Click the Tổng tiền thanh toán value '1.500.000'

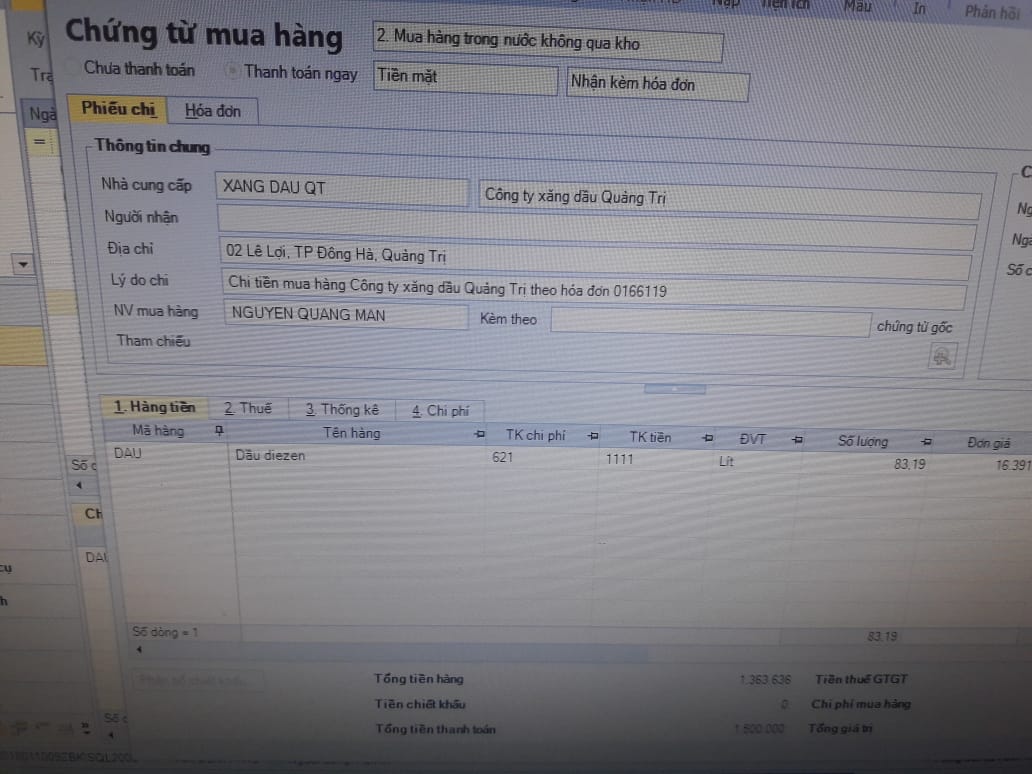(x=760, y=729)
